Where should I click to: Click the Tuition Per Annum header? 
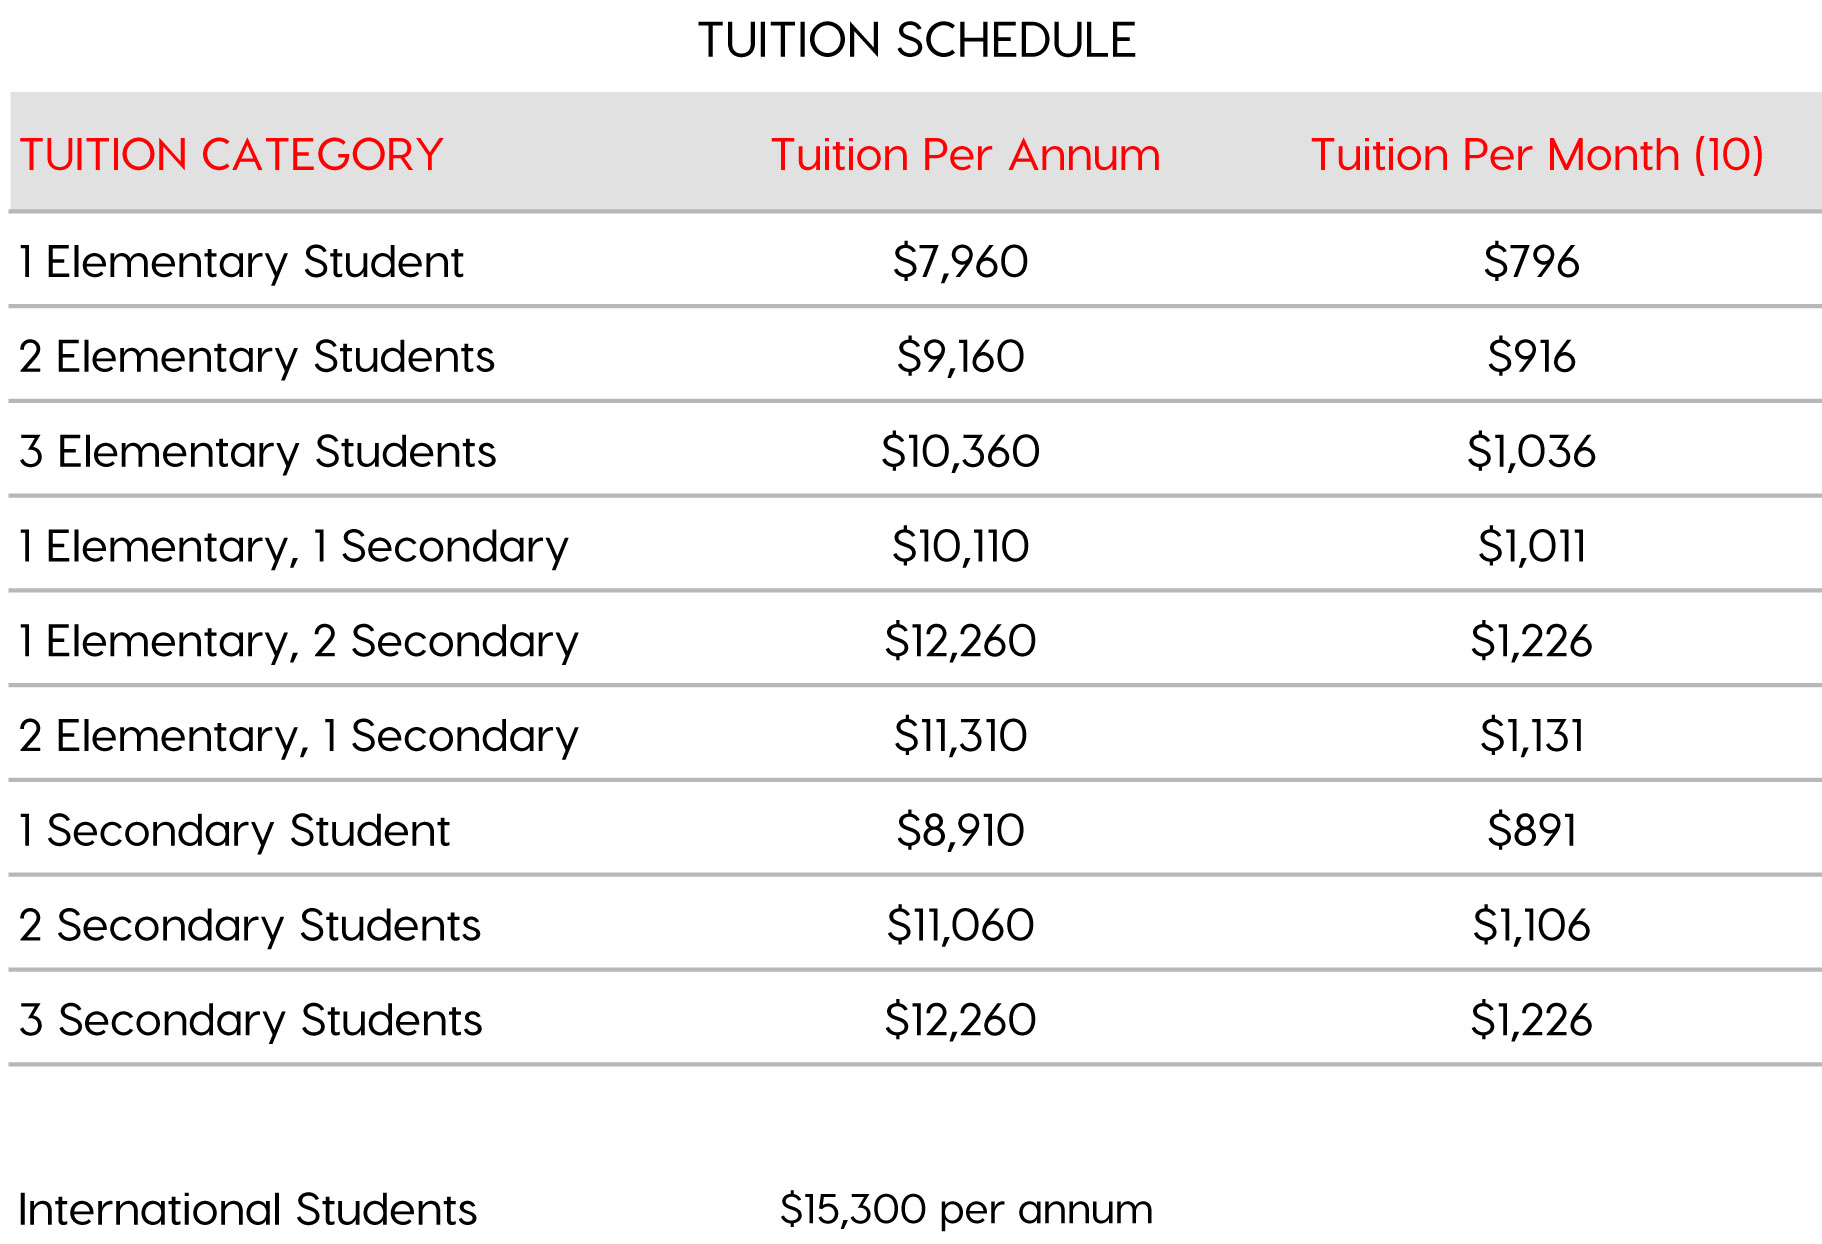pos(965,155)
